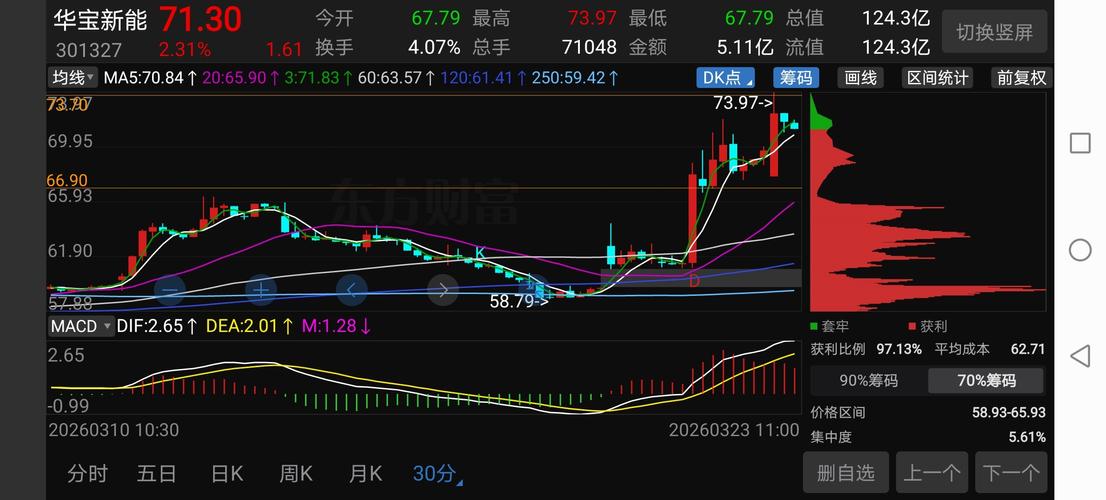This screenshot has height=500, width=1106.
Task: Activate 画线 drawing tool
Action: coord(861,78)
